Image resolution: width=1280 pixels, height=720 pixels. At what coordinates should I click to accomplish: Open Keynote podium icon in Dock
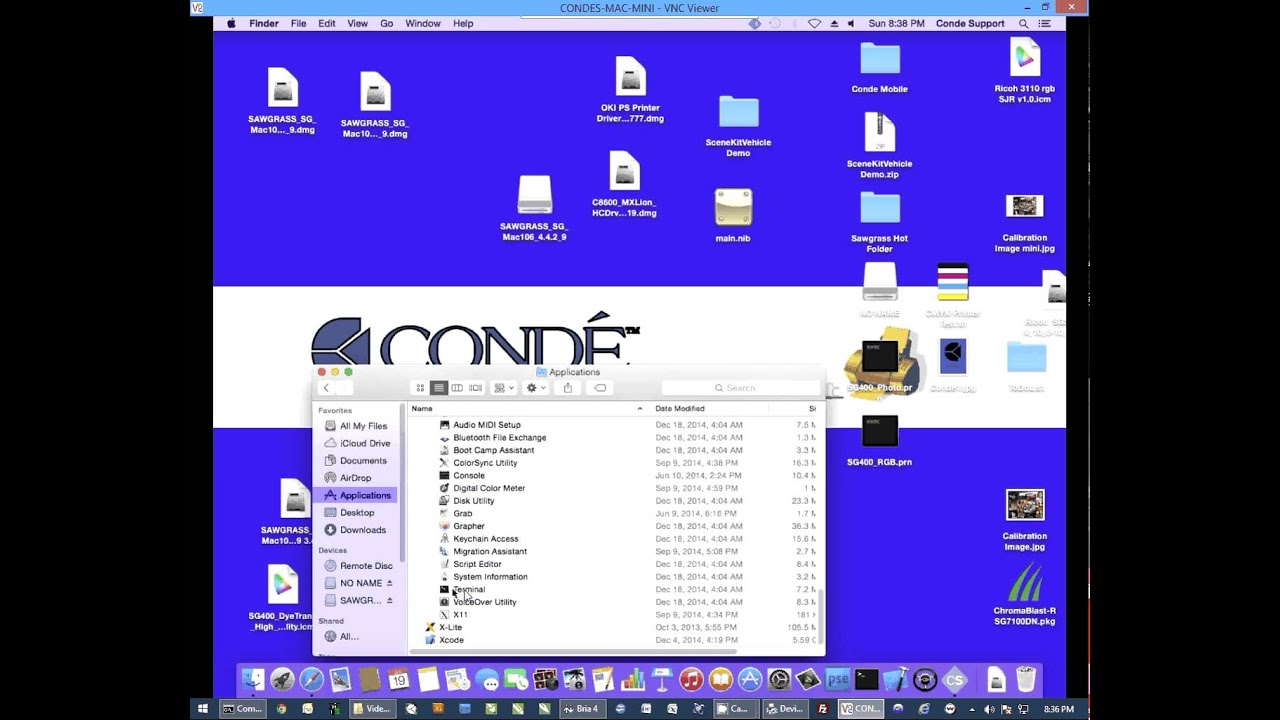tap(661, 680)
